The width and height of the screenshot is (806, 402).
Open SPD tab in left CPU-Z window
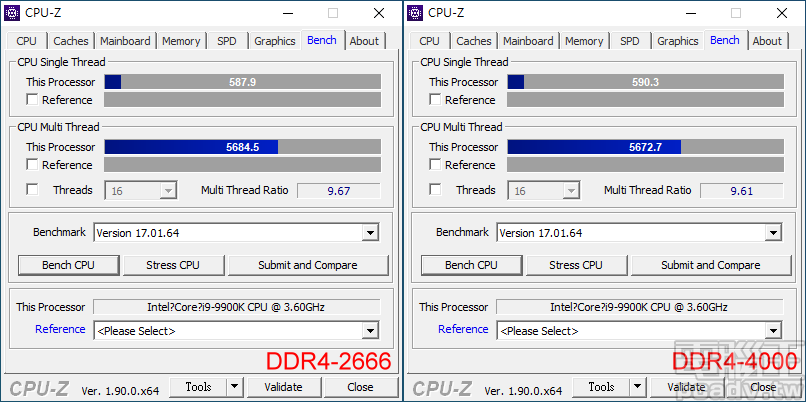click(x=226, y=41)
